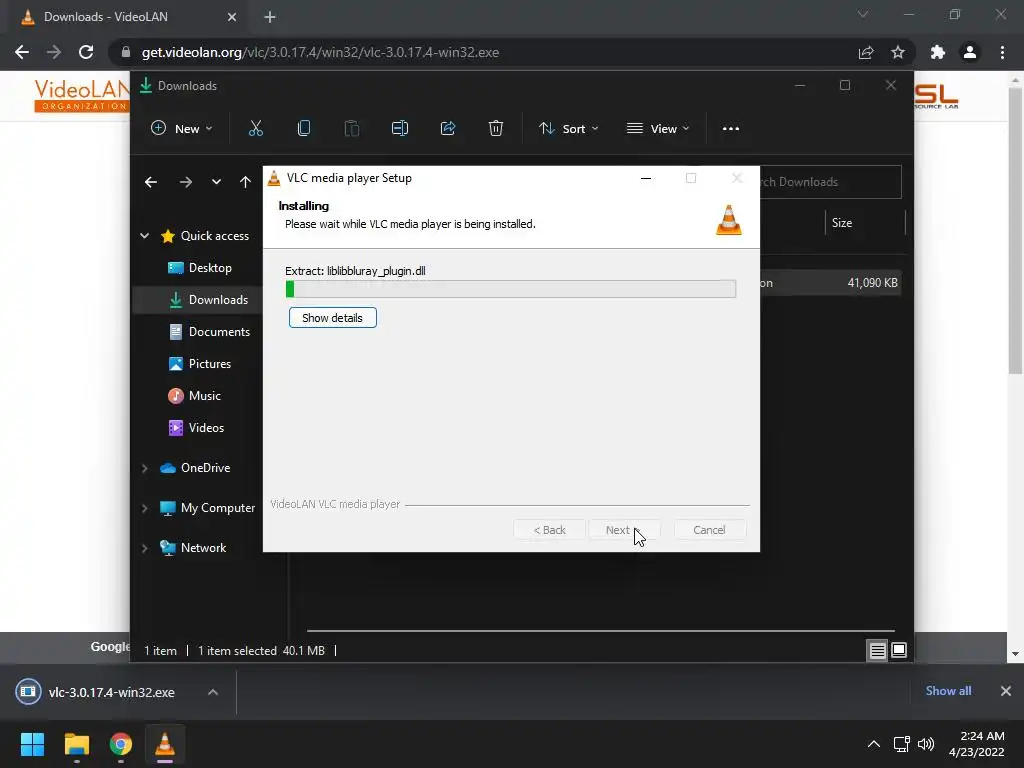
Task: Click Show details in VLC Setup
Action: (332, 318)
